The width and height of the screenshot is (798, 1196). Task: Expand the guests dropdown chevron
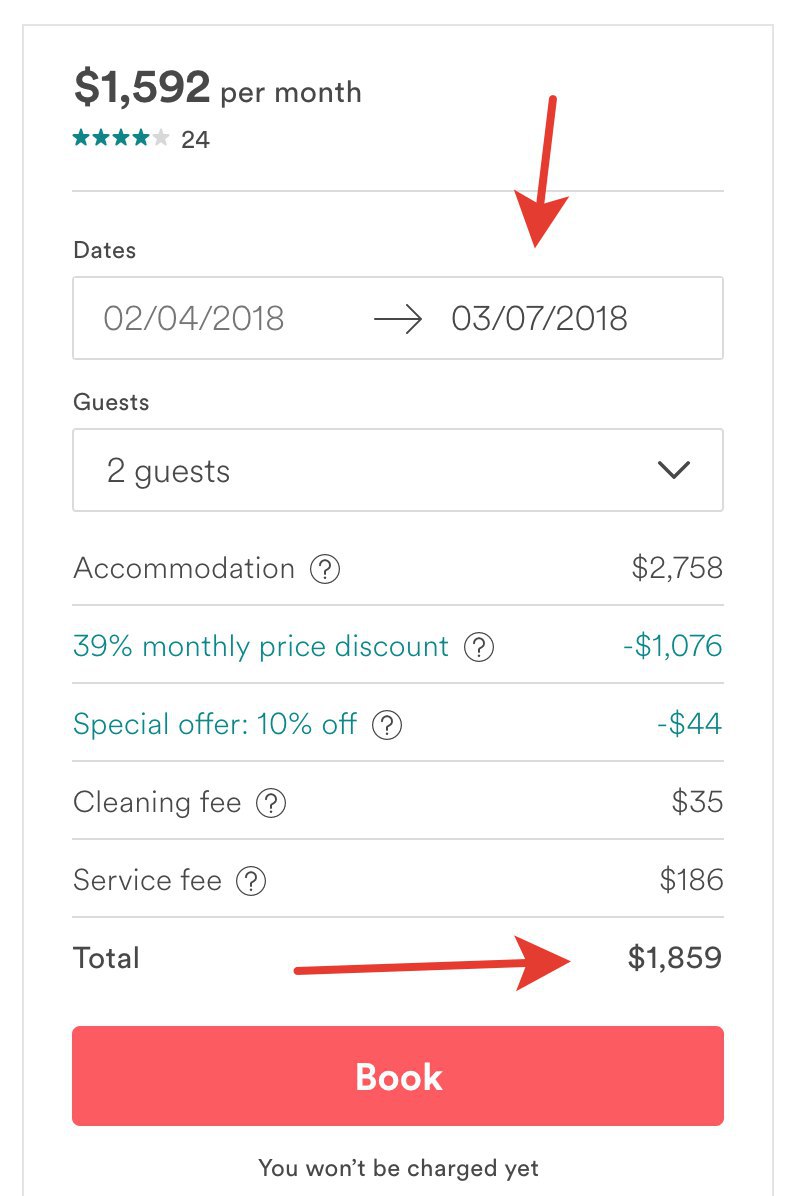click(674, 470)
